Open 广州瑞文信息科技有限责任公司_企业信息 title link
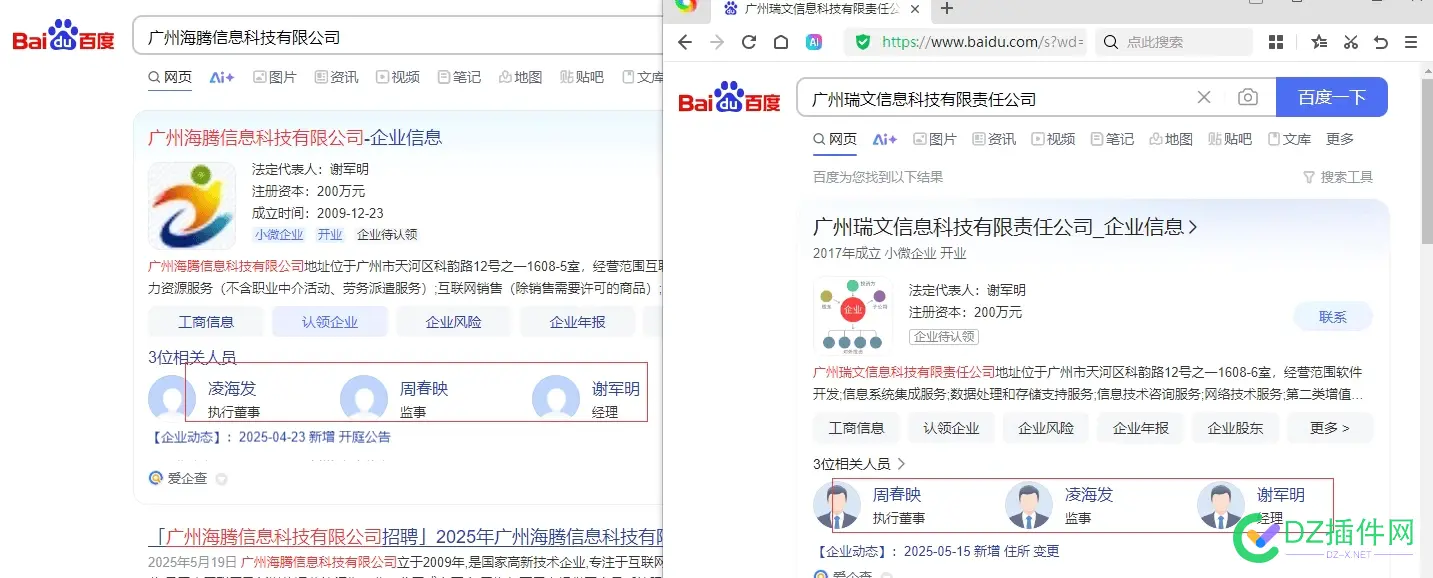 click(1005, 227)
